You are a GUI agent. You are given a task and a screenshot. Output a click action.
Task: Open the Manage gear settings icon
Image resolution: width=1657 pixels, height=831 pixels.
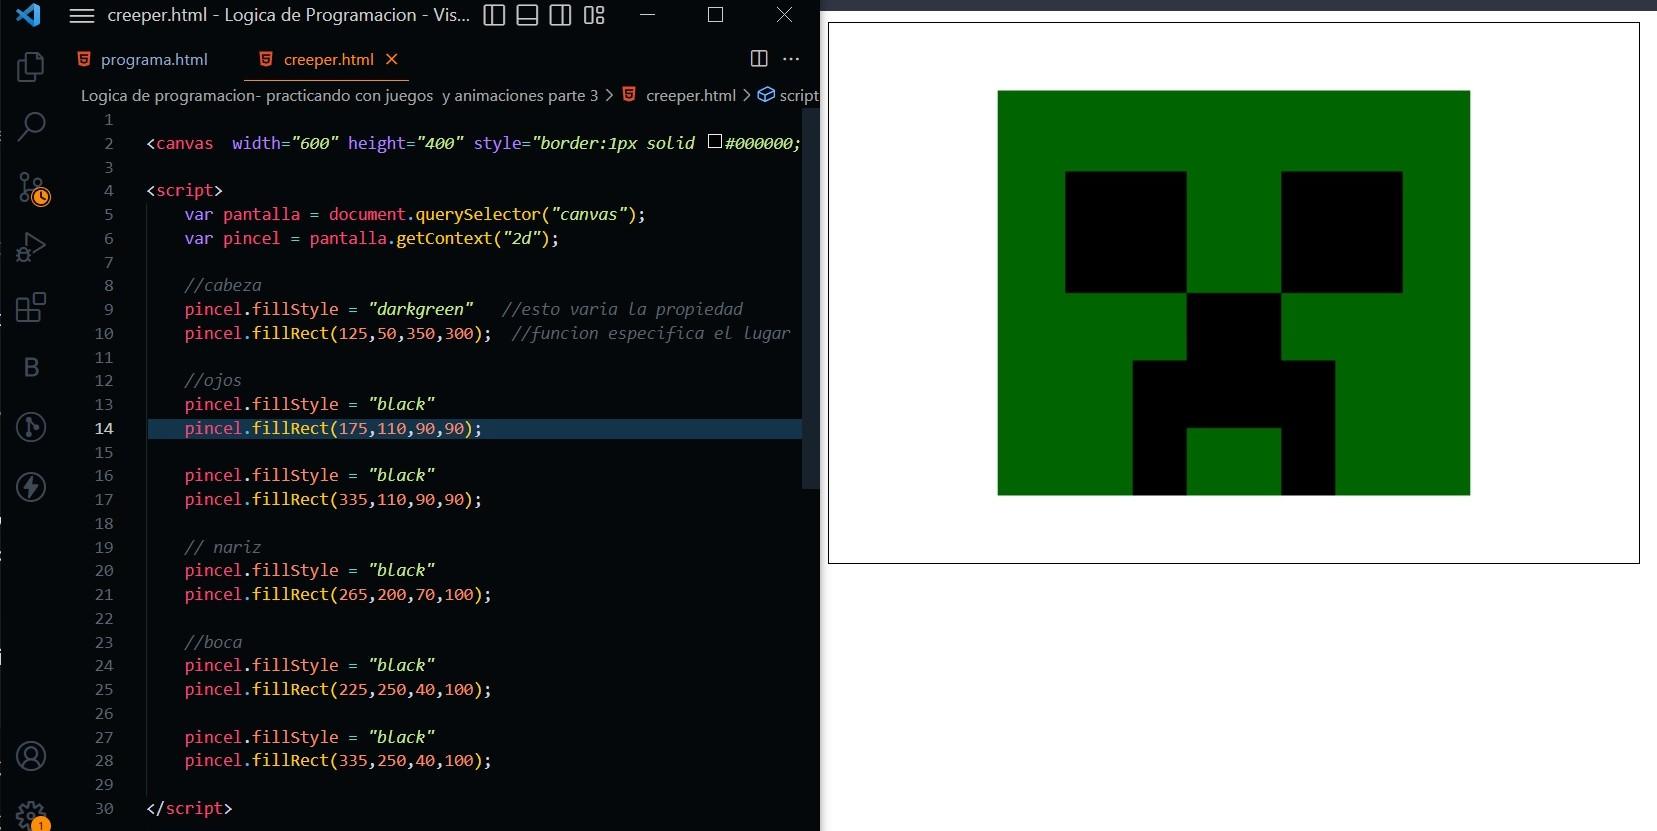point(31,815)
